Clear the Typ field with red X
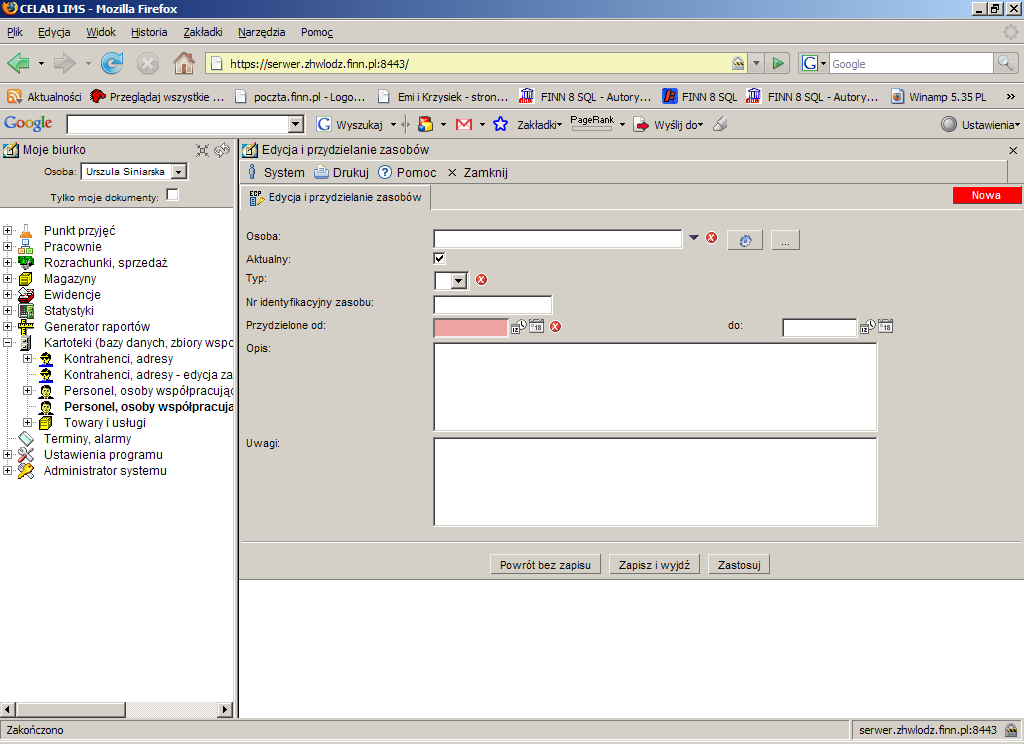Viewport: 1024px width, 744px height. (481, 280)
